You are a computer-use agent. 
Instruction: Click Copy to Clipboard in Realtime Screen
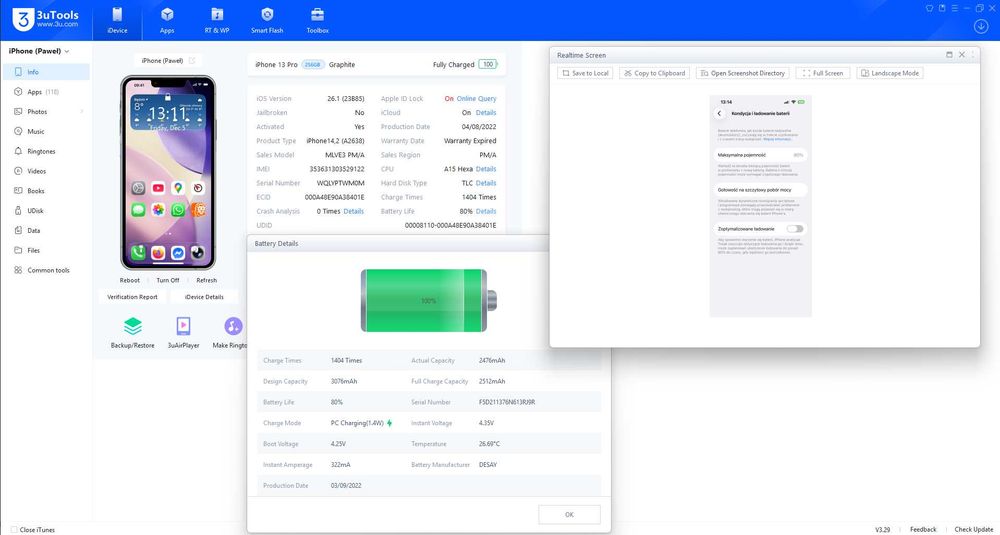point(654,73)
